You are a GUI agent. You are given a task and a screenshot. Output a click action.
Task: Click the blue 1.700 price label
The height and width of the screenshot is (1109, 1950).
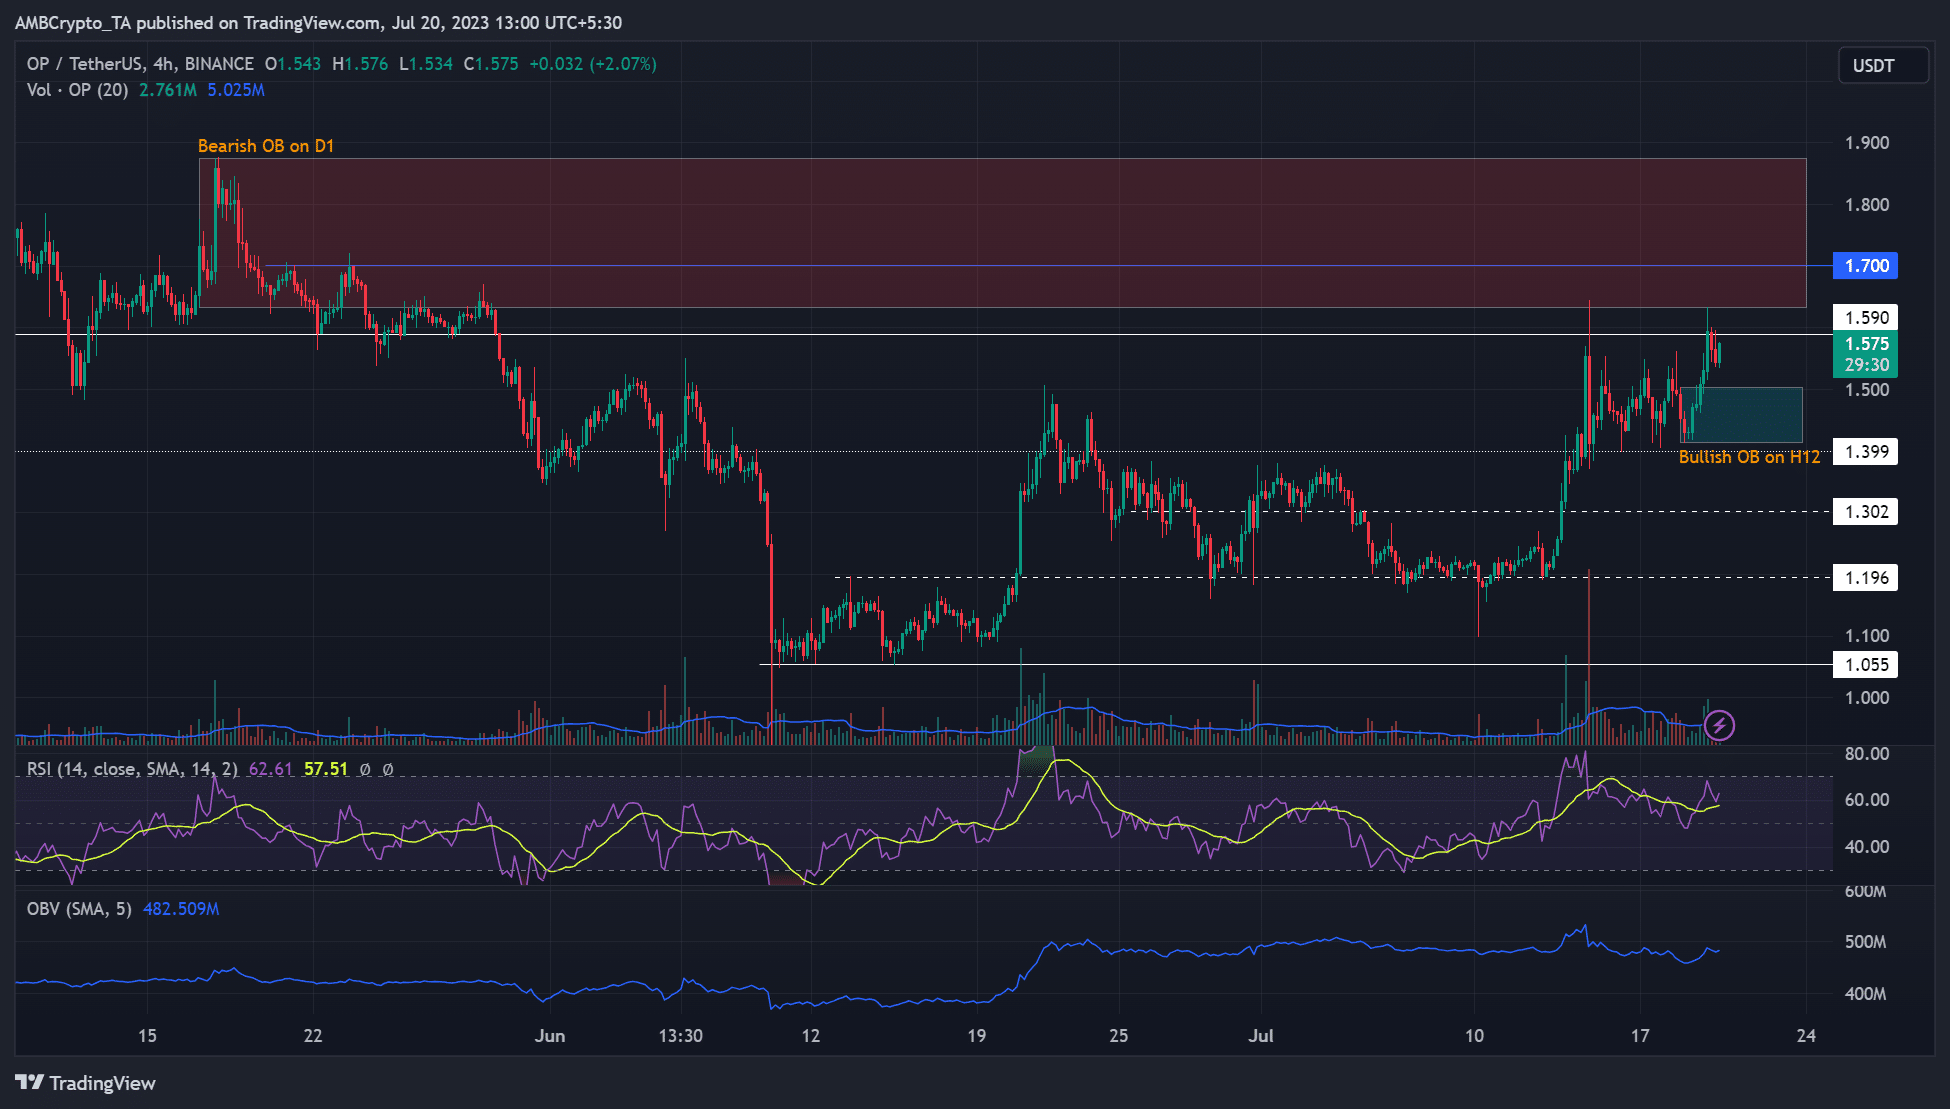pos(1865,266)
